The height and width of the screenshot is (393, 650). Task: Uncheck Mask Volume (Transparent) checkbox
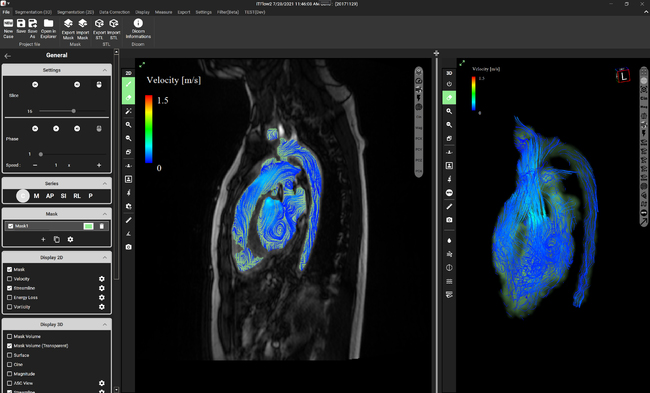pyautogui.click(x=10, y=346)
